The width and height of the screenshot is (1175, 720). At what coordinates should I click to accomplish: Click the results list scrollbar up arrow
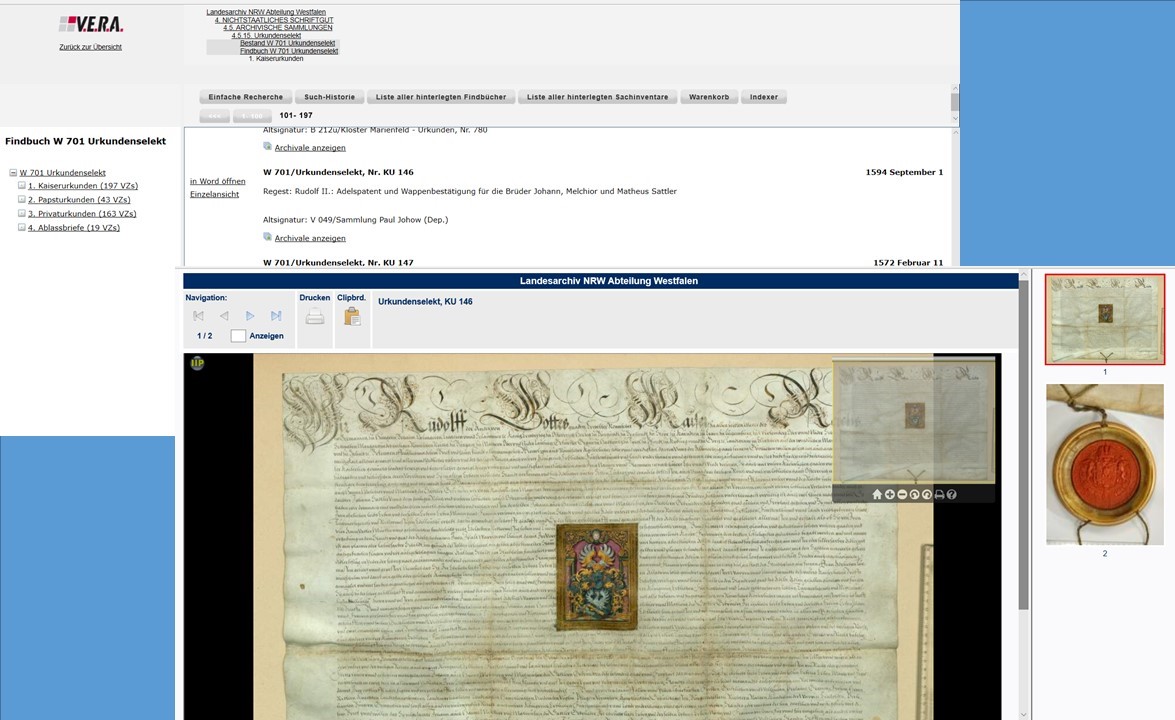pyautogui.click(x=955, y=133)
